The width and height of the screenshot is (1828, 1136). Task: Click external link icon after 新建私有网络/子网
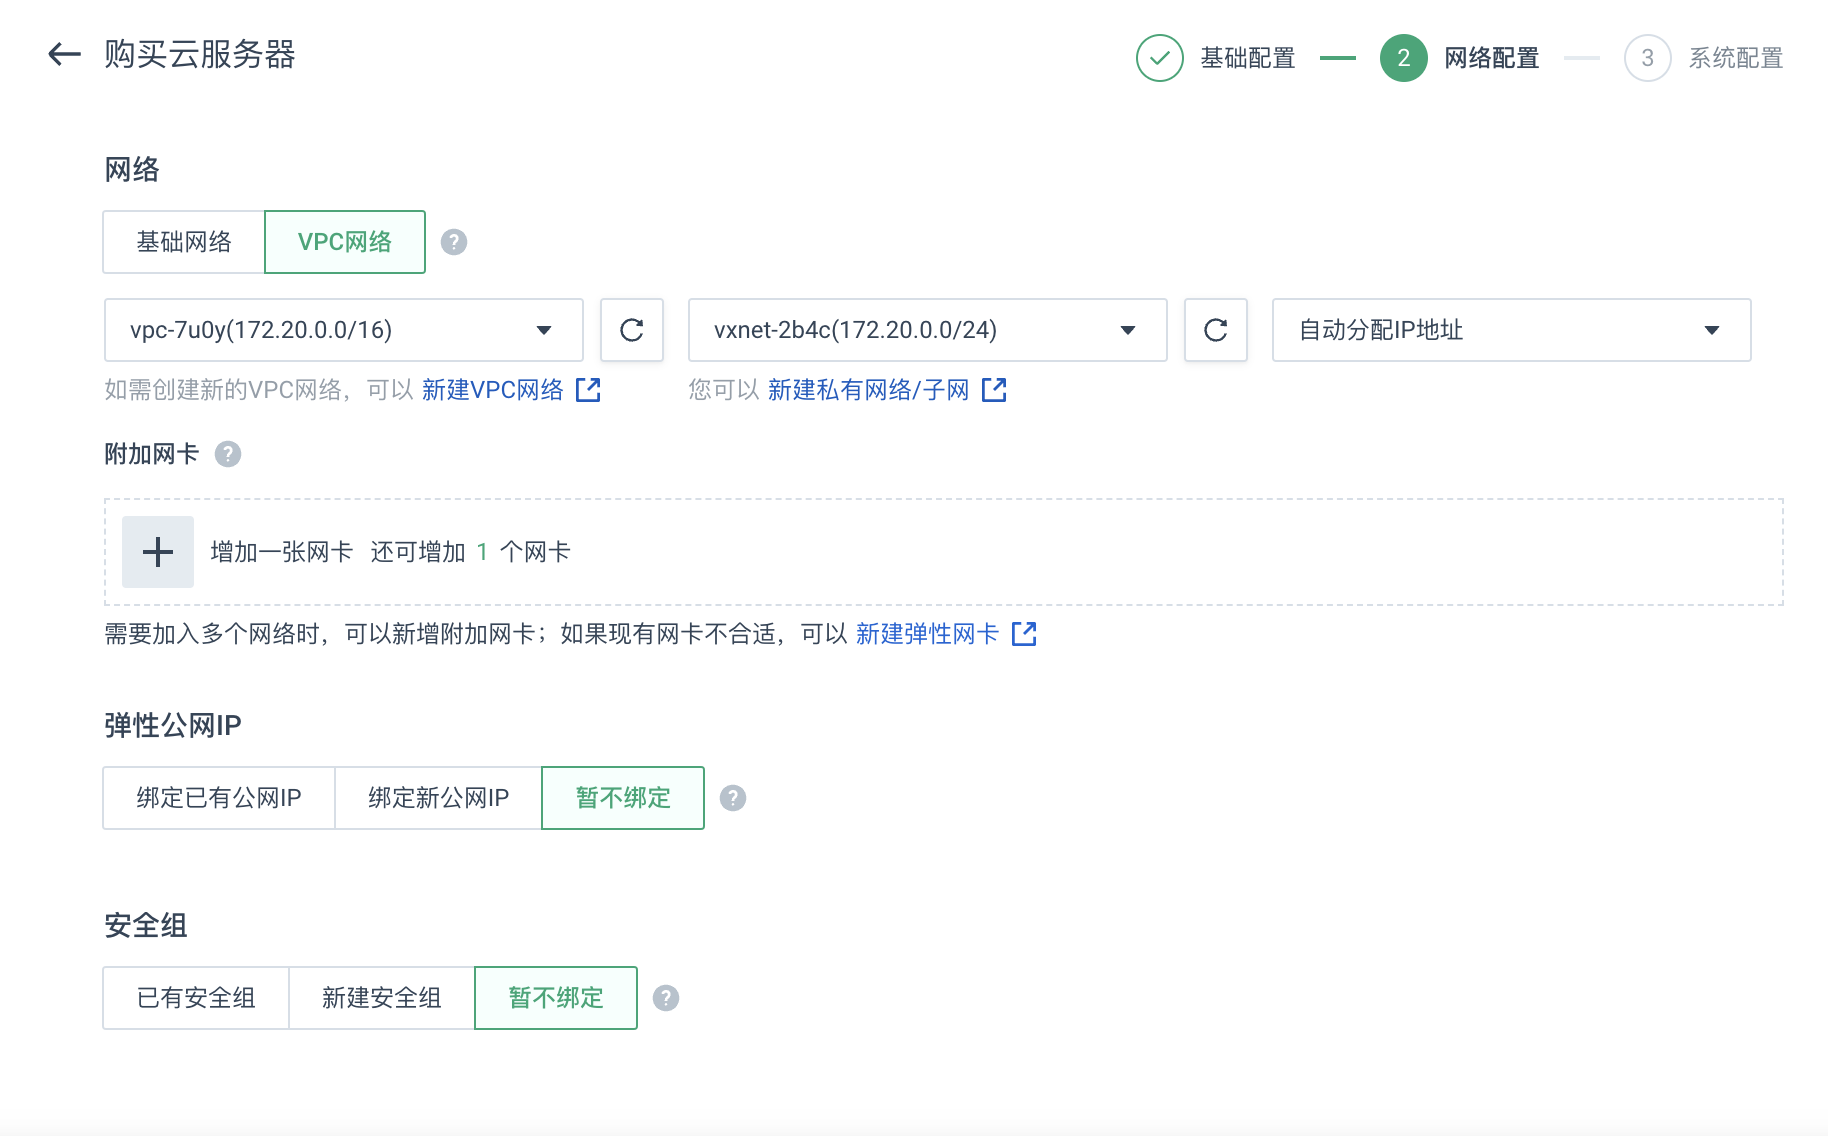(x=994, y=390)
